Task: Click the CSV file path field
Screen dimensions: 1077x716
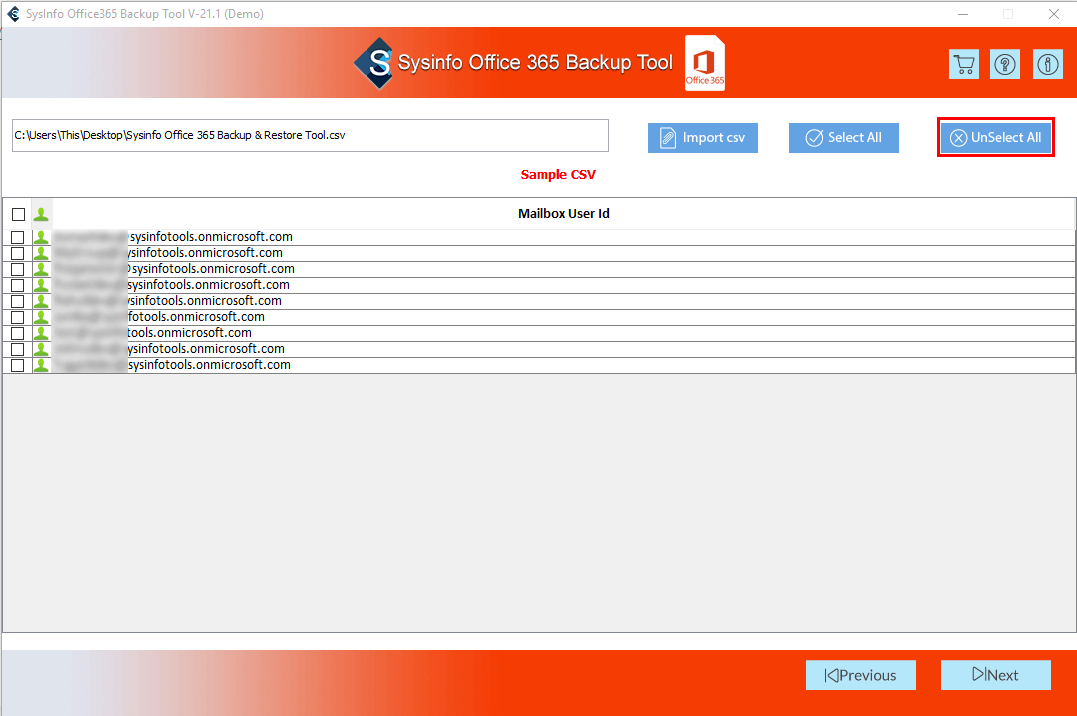Action: point(310,135)
